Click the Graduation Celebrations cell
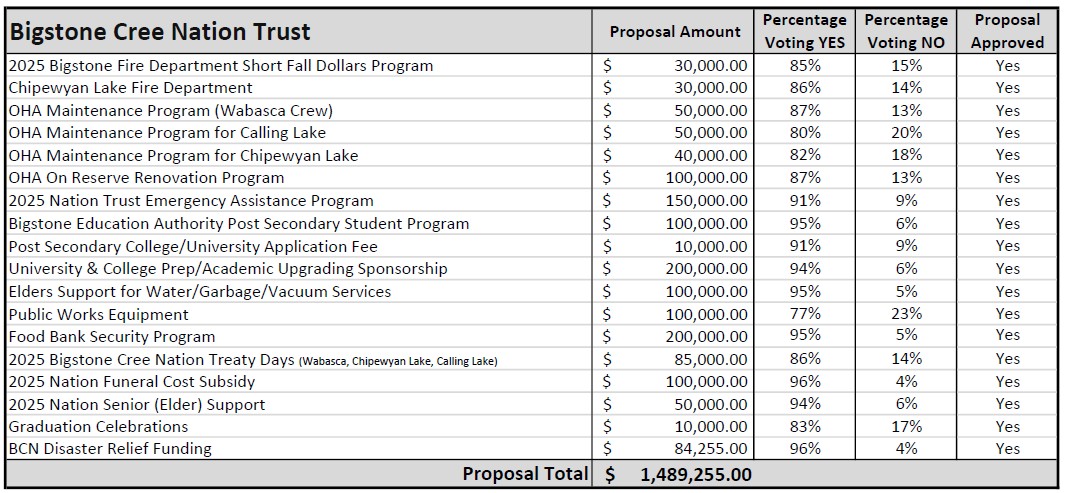1065x493 pixels. click(x=299, y=426)
